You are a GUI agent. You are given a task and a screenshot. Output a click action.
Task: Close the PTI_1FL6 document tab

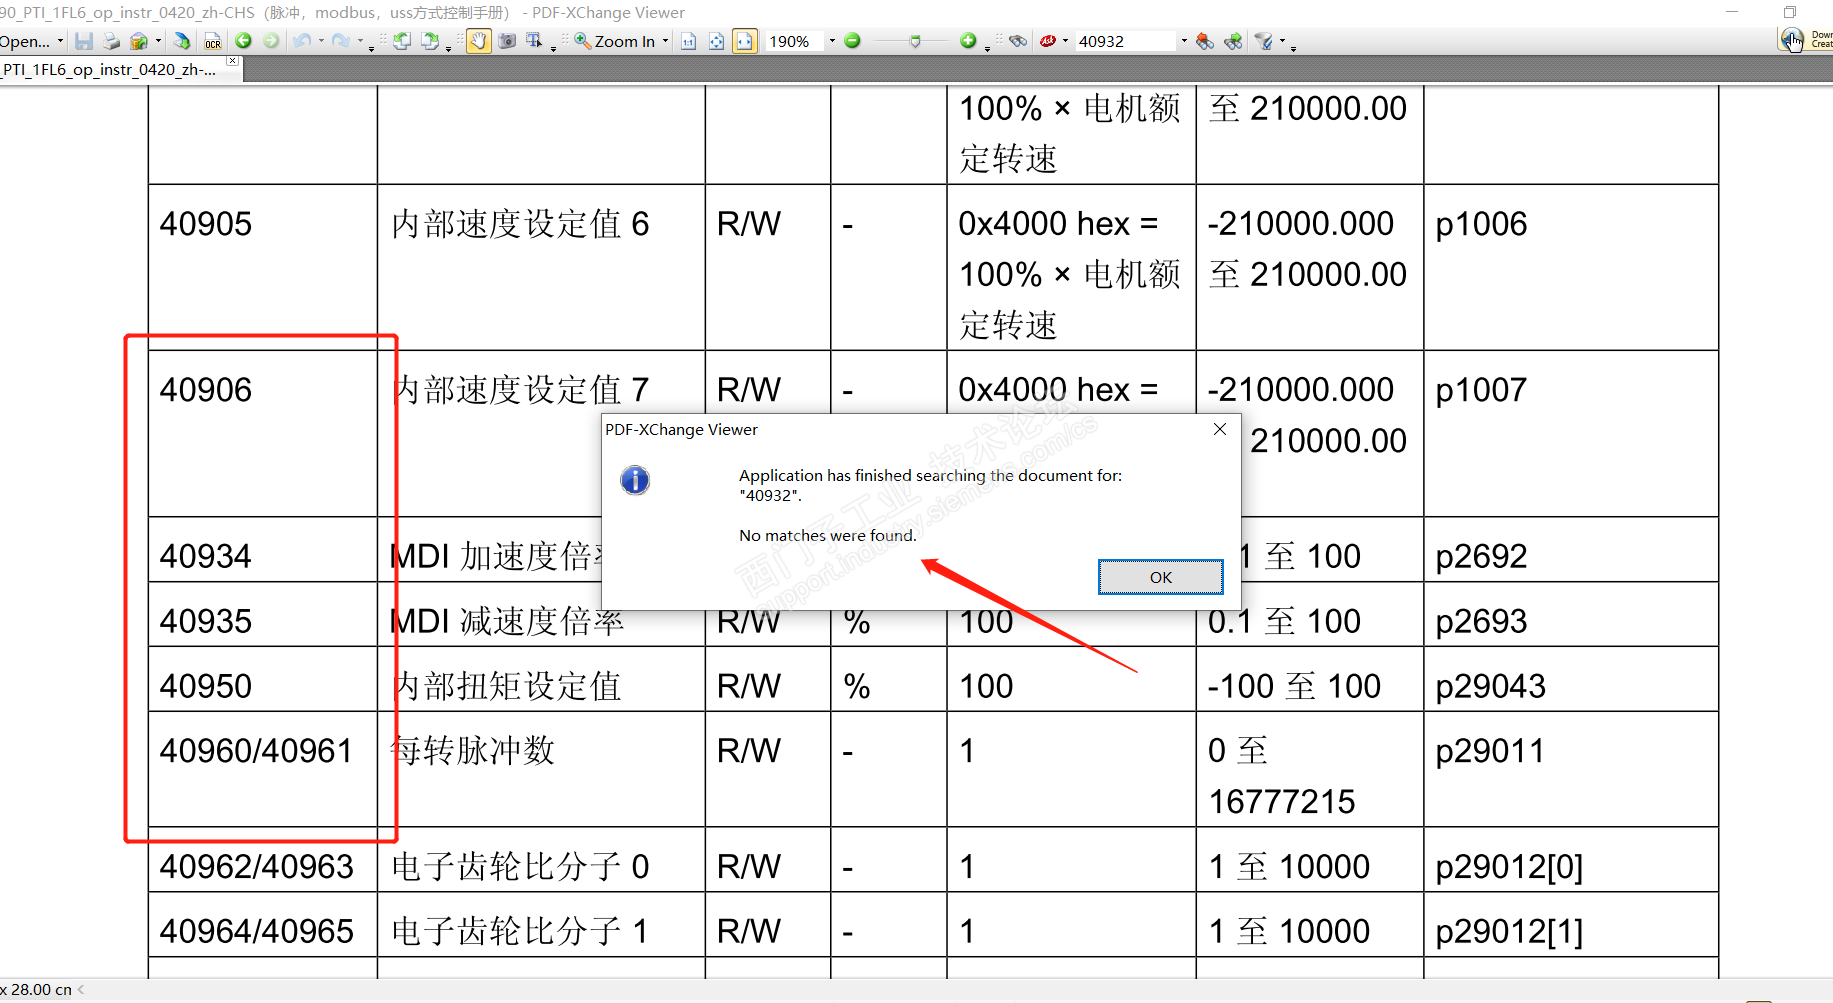point(233,62)
